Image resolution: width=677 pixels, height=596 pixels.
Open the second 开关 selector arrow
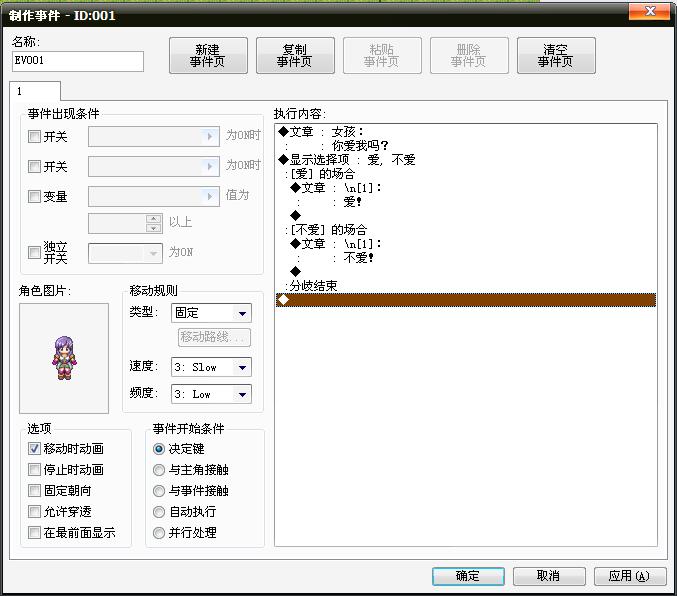pos(210,166)
